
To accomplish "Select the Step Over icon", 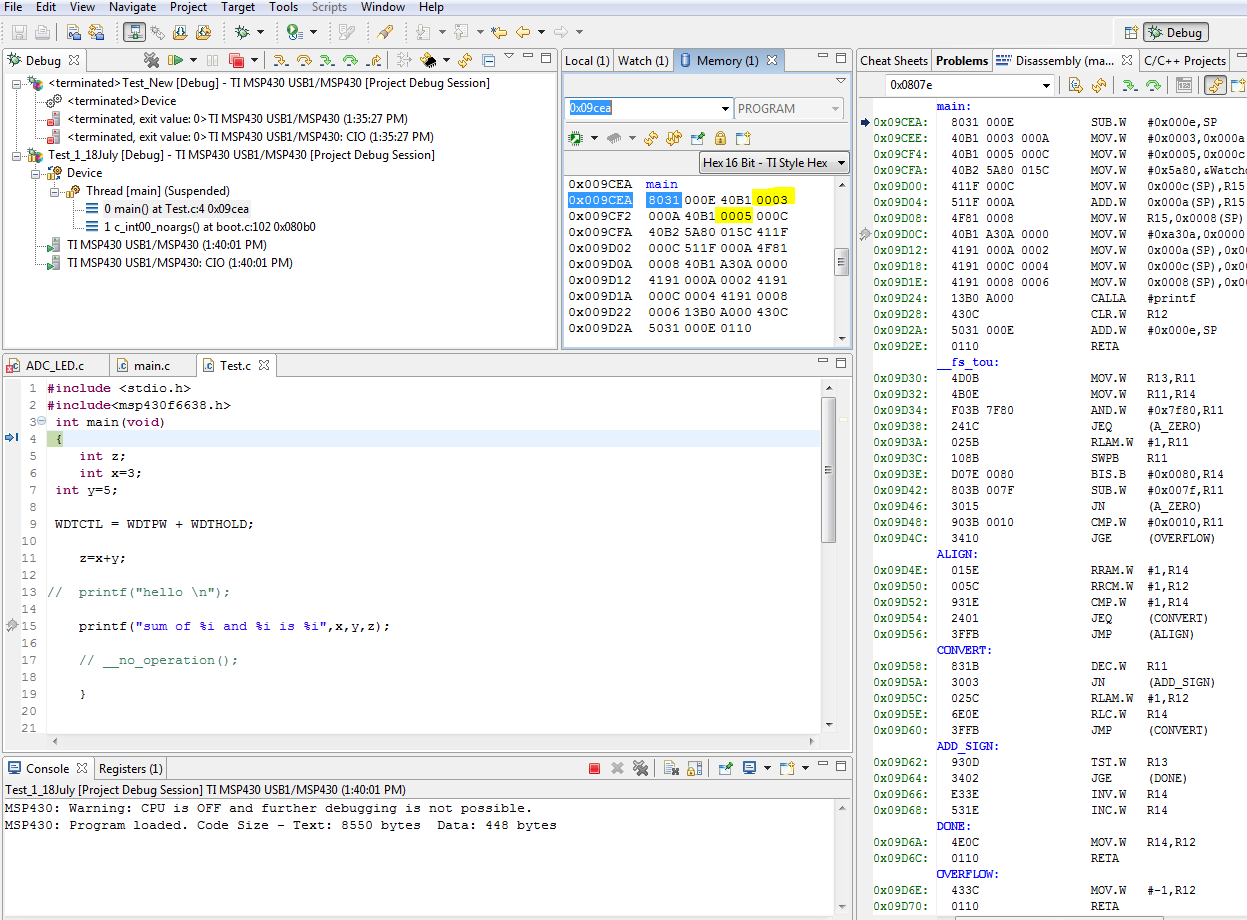I will click(x=304, y=59).
